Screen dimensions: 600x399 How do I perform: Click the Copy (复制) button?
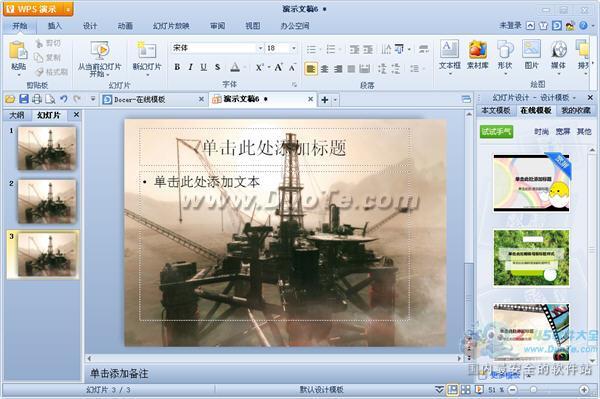(48, 57)
